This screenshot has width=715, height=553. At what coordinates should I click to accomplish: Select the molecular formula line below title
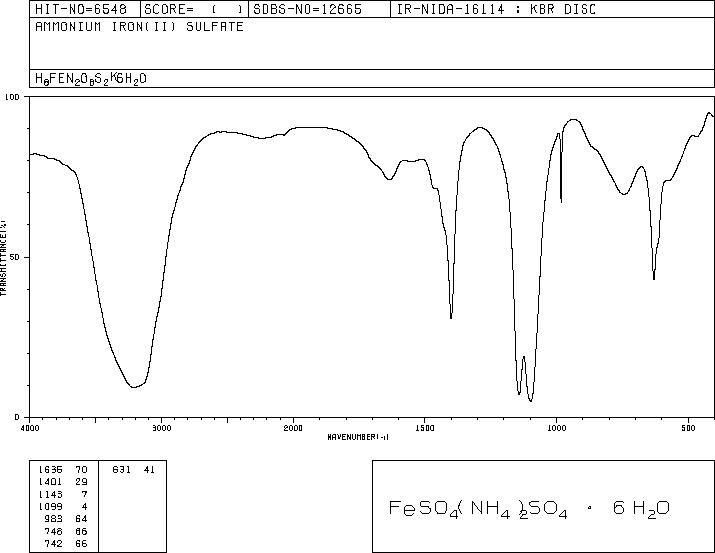91,79
